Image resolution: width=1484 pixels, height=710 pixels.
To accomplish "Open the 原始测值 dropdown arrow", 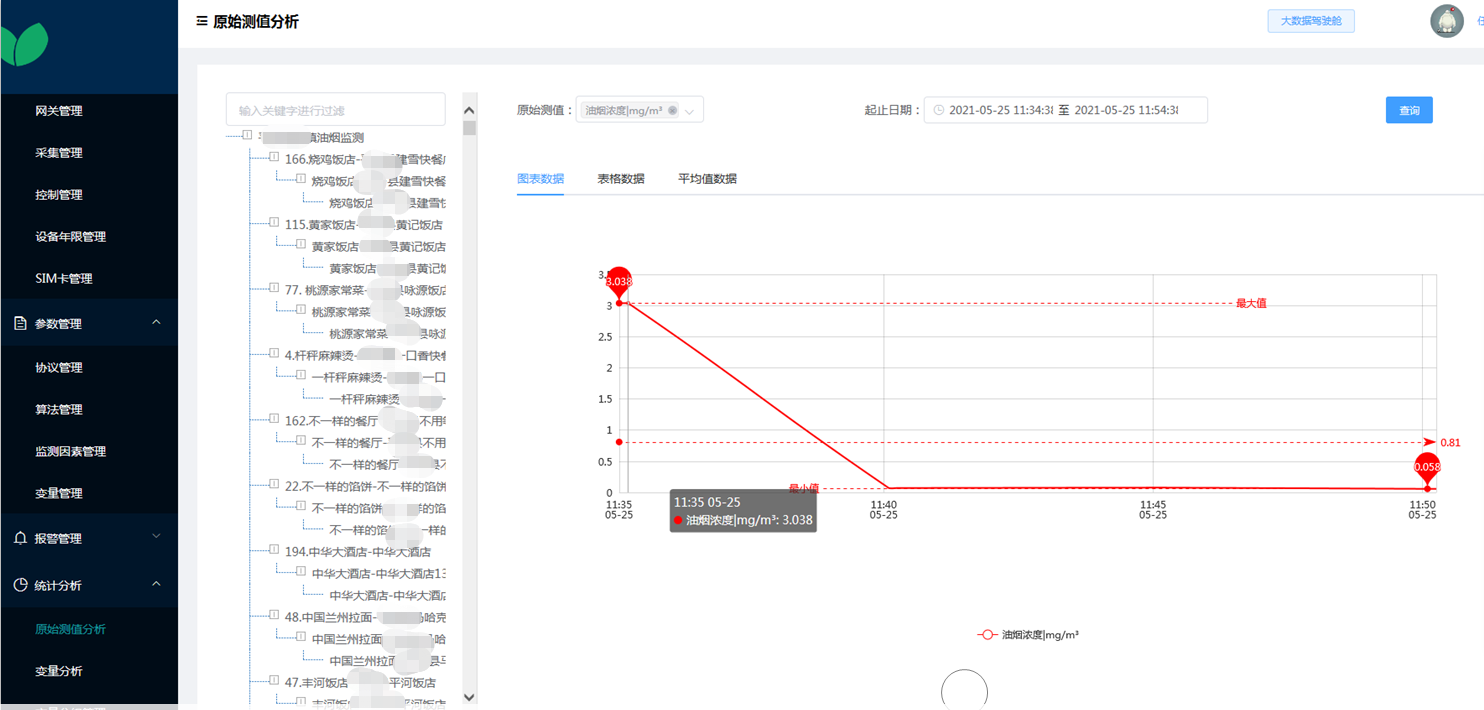I will [x=691, y=110].
